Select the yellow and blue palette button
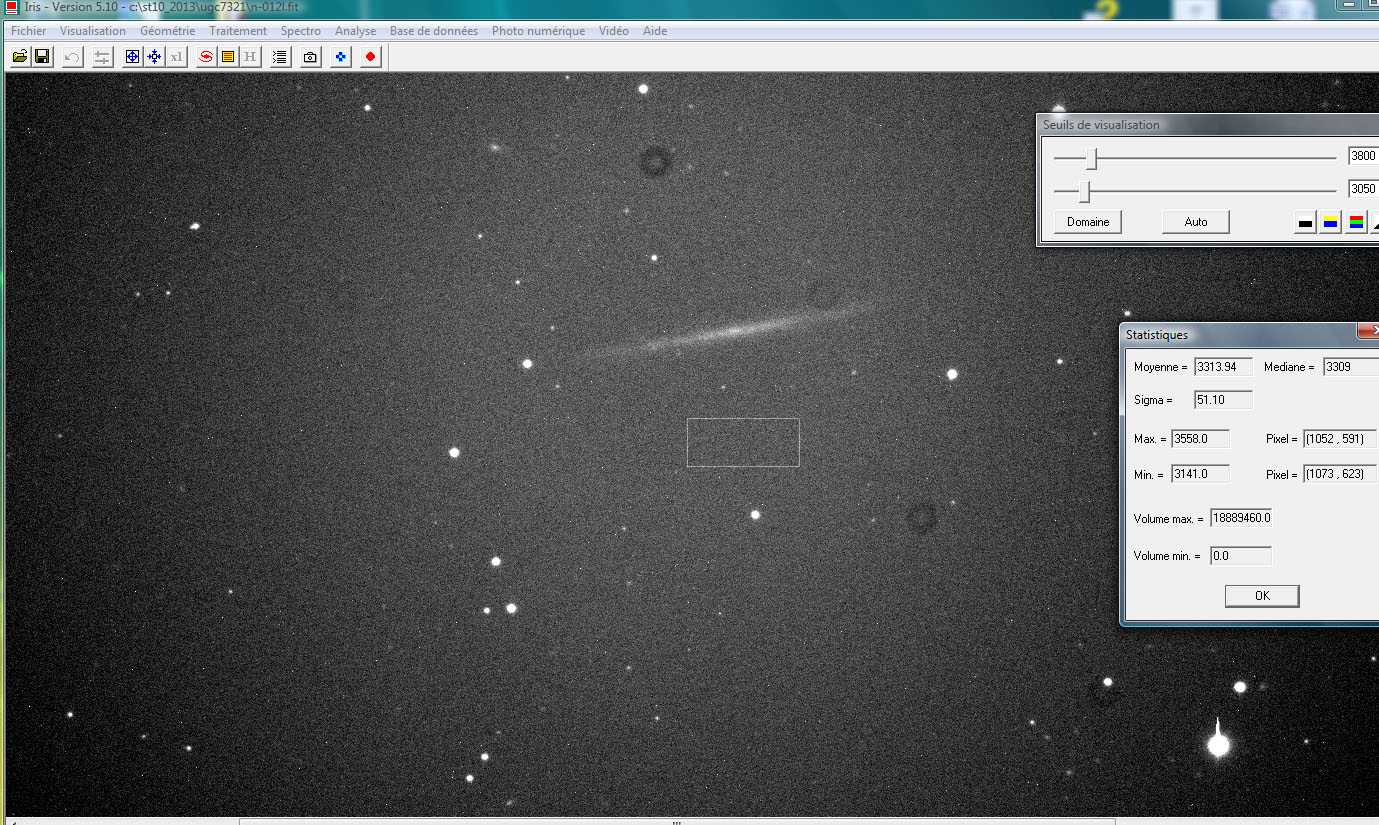 tap(1331, 222)
